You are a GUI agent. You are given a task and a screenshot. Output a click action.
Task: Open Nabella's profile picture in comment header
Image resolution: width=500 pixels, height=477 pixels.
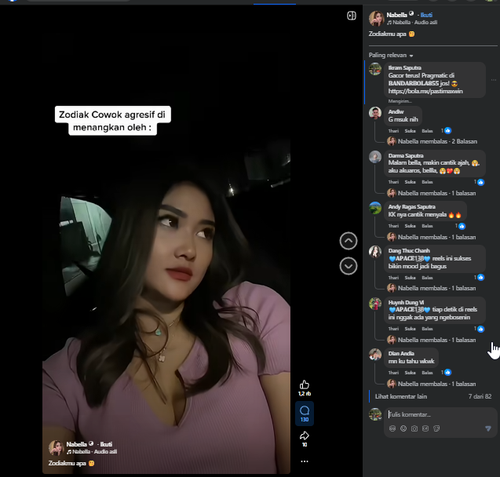click(x=376, y=18)
